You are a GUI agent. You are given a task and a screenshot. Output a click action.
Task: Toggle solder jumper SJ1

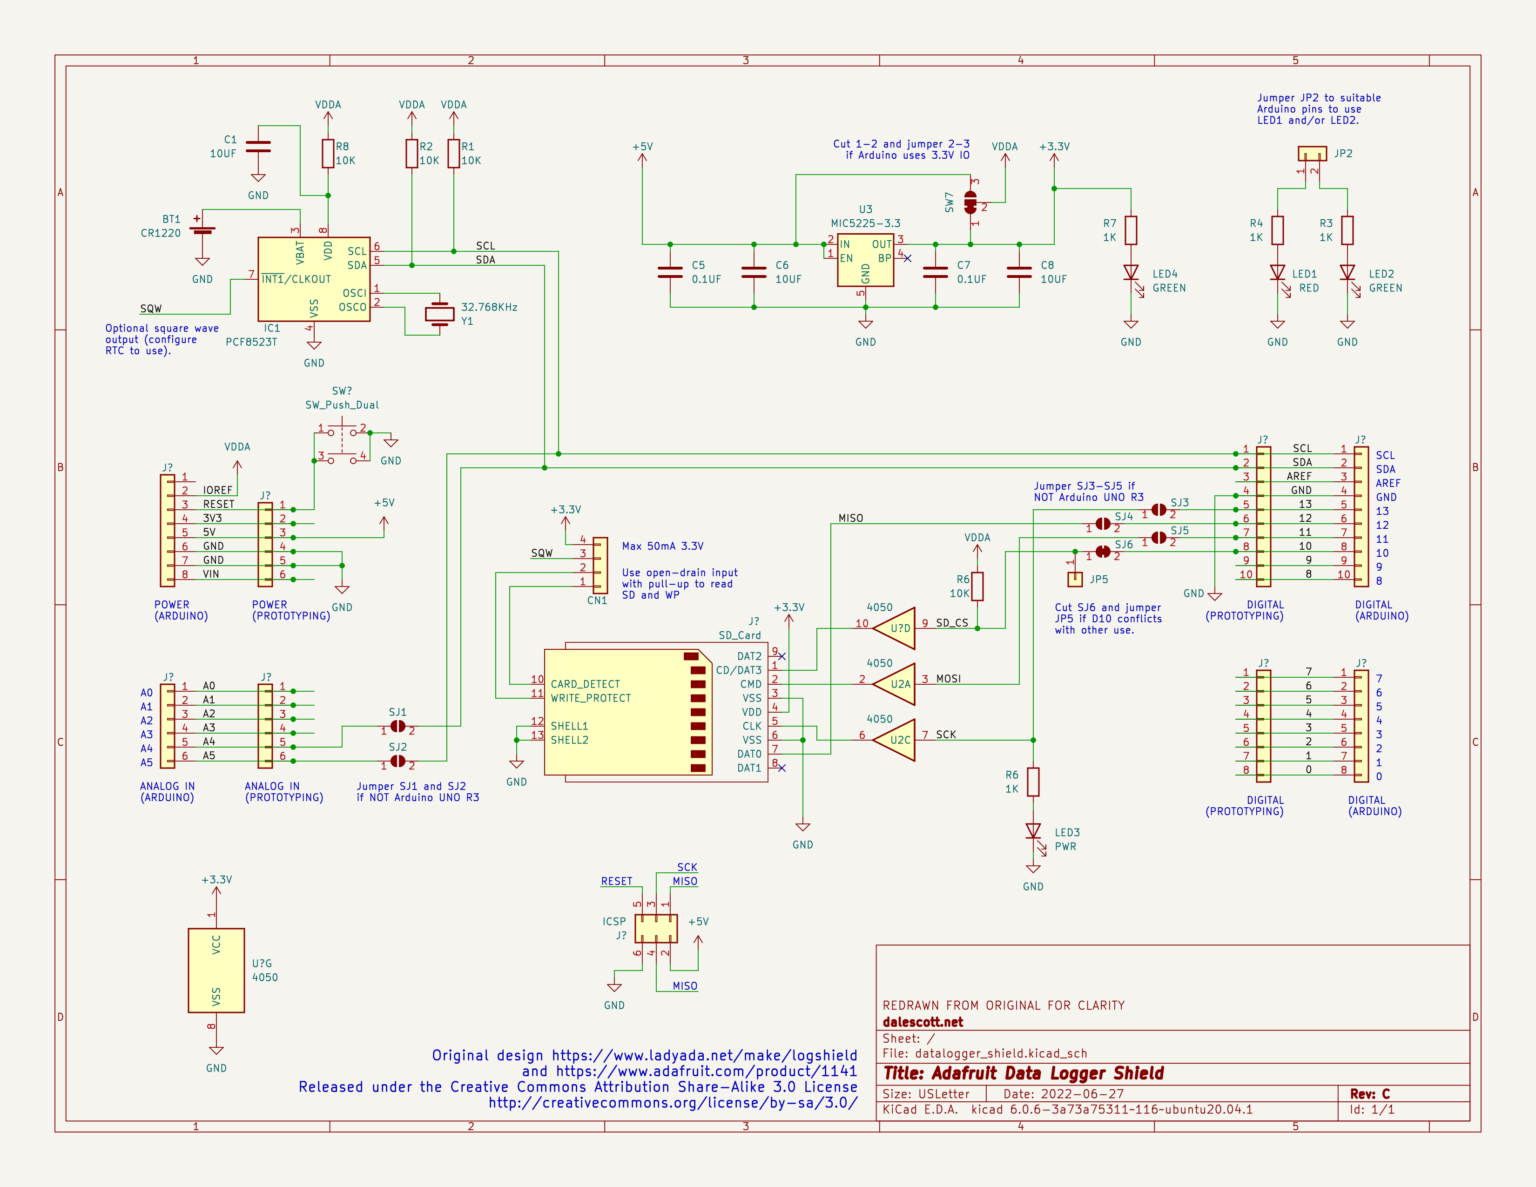(x=397, y=727)
